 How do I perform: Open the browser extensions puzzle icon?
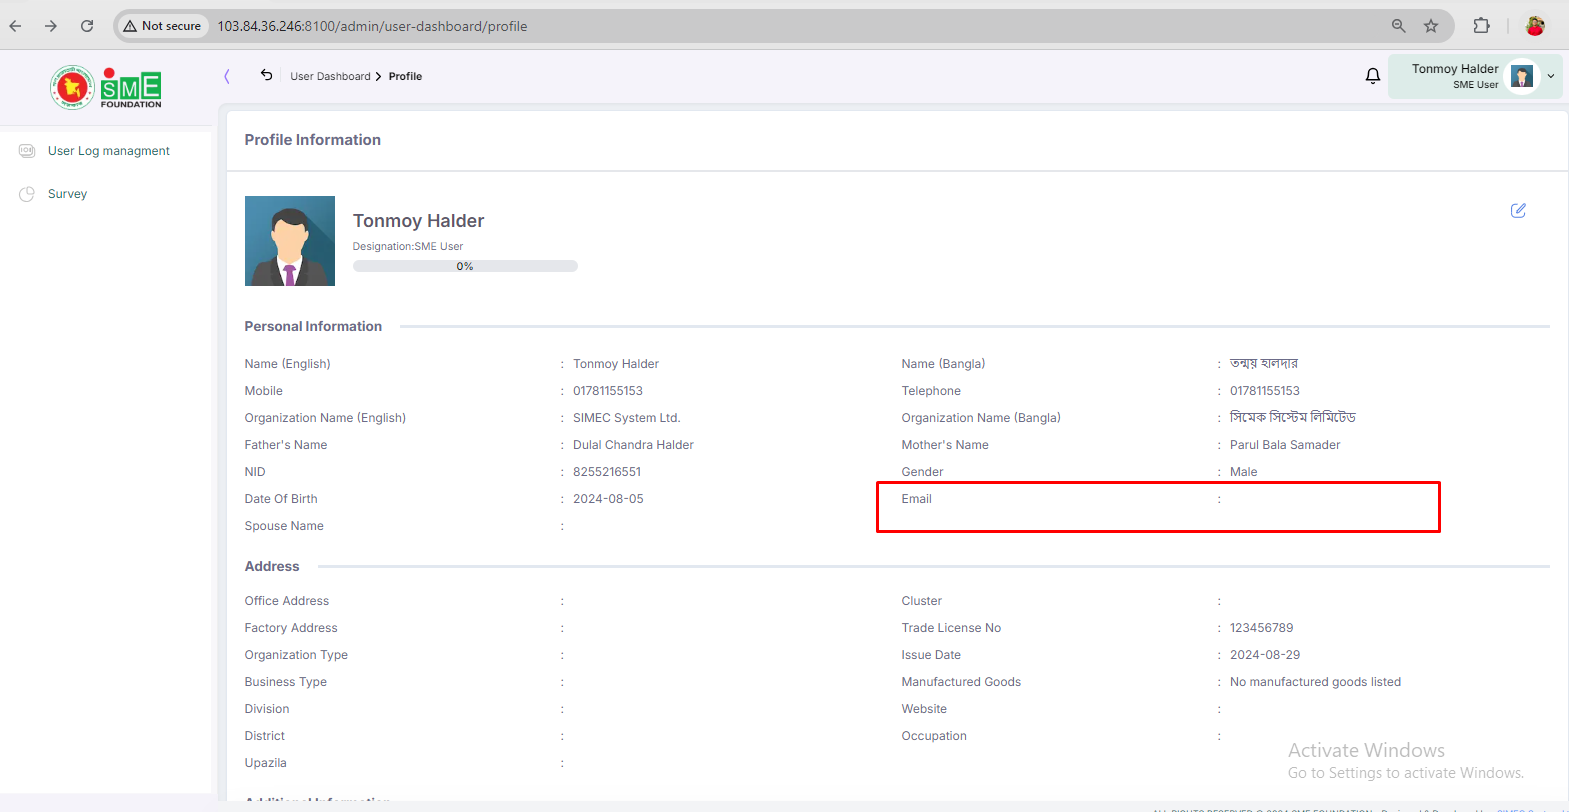[1482, 26]
